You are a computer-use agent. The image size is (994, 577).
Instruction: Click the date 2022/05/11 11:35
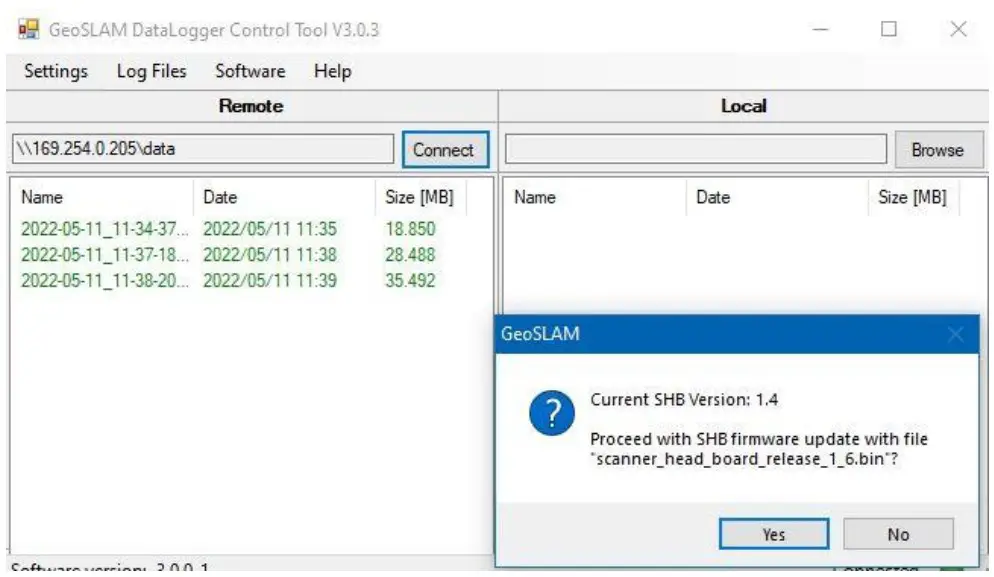(270, 229)
